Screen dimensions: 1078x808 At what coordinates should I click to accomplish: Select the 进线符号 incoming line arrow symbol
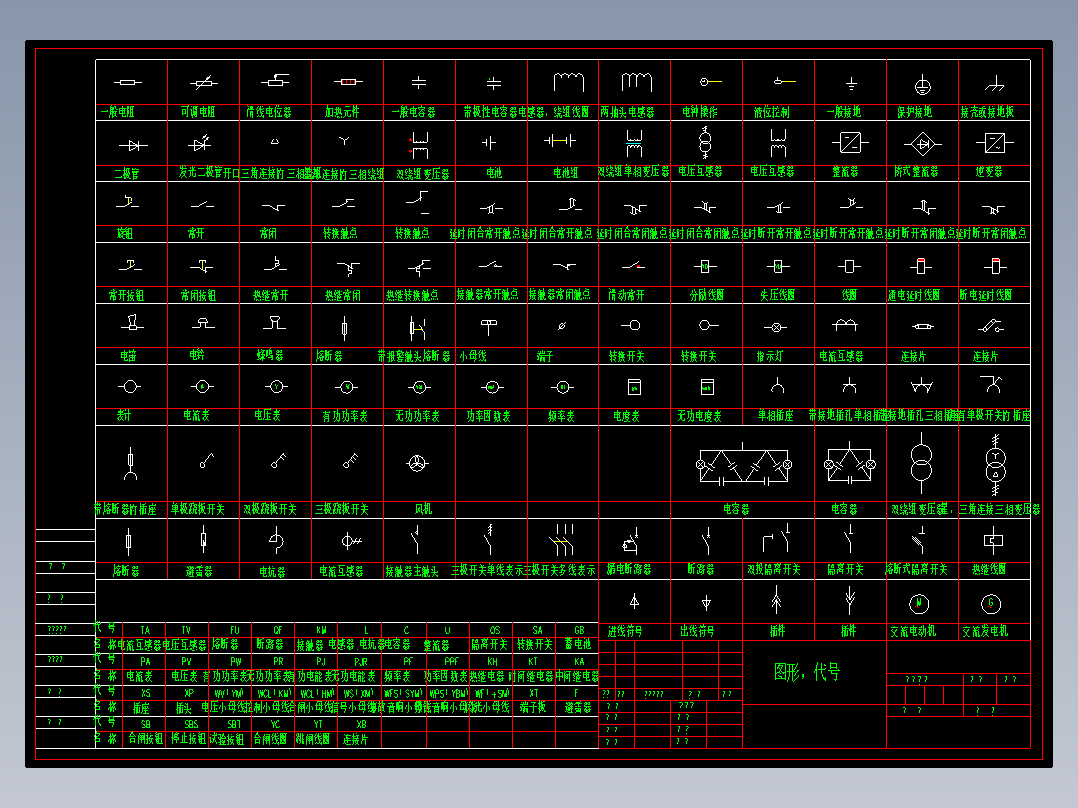635,602
